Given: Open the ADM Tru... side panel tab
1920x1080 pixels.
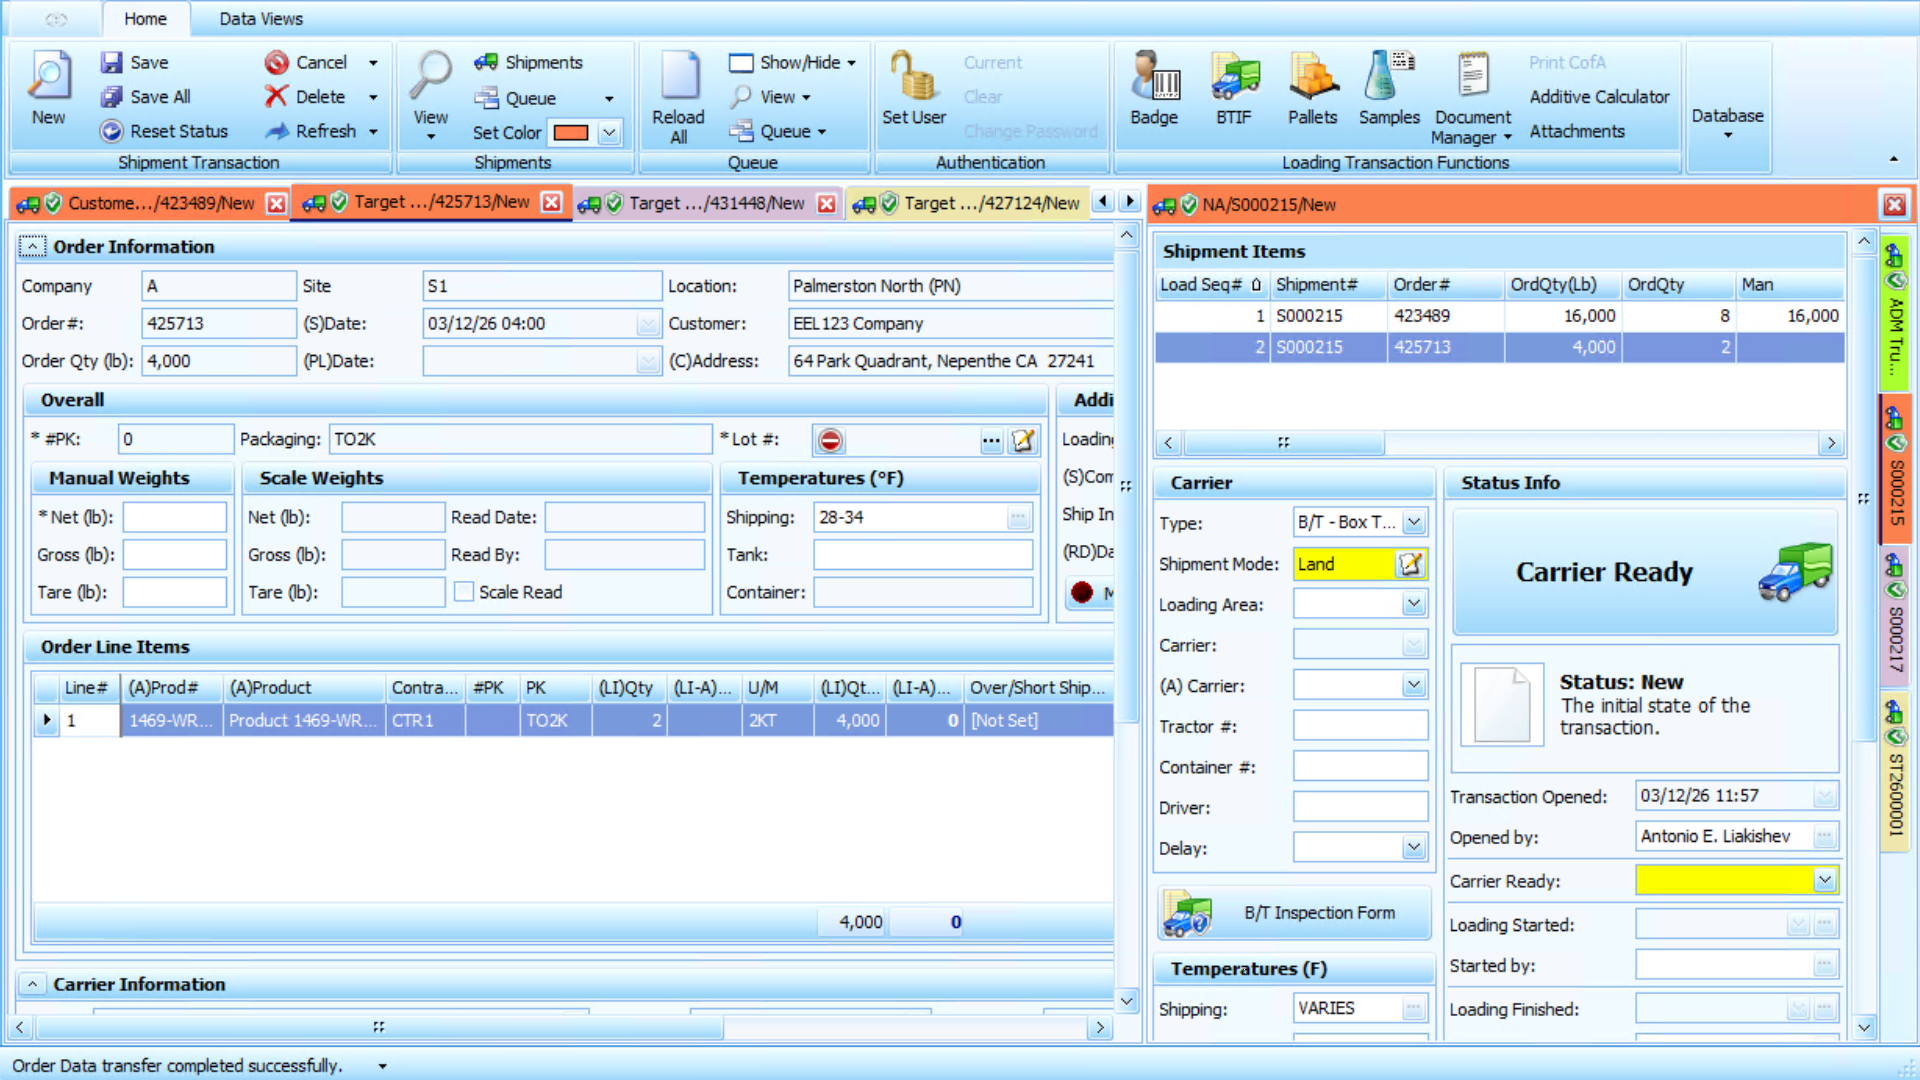Looking at the screenshot, I should pyautogui.click(x=1894, y=313).
